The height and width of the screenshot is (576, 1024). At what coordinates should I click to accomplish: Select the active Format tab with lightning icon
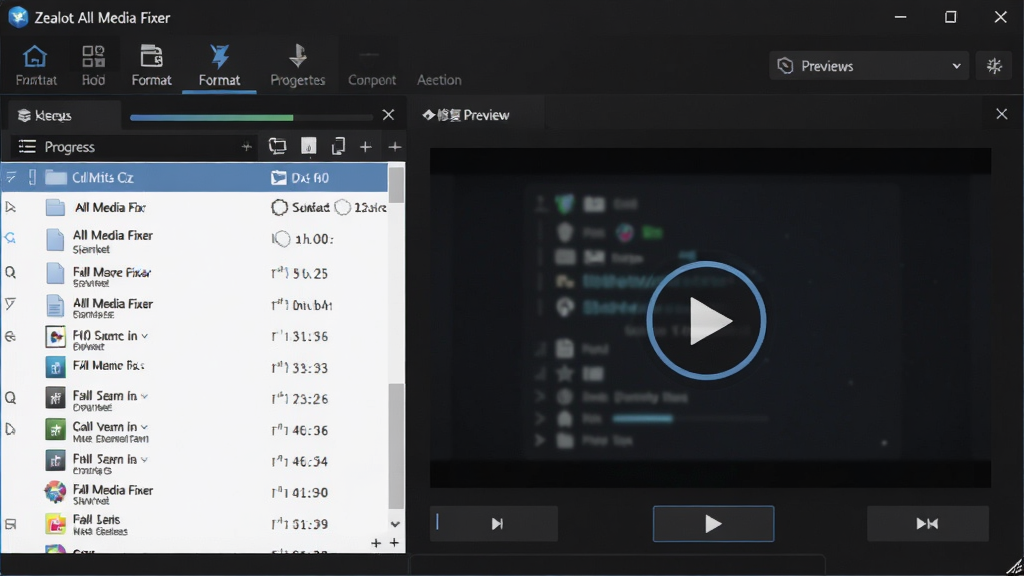[219, 65]
